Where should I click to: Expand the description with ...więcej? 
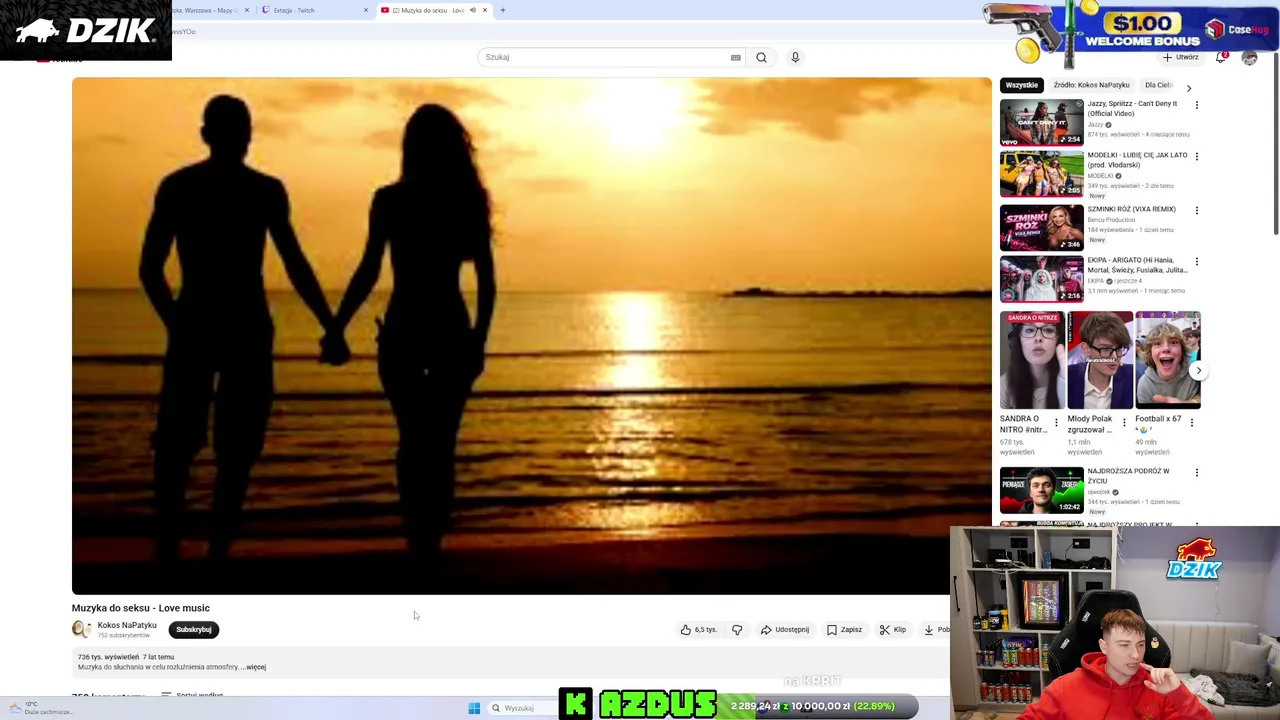coord(254,667)
